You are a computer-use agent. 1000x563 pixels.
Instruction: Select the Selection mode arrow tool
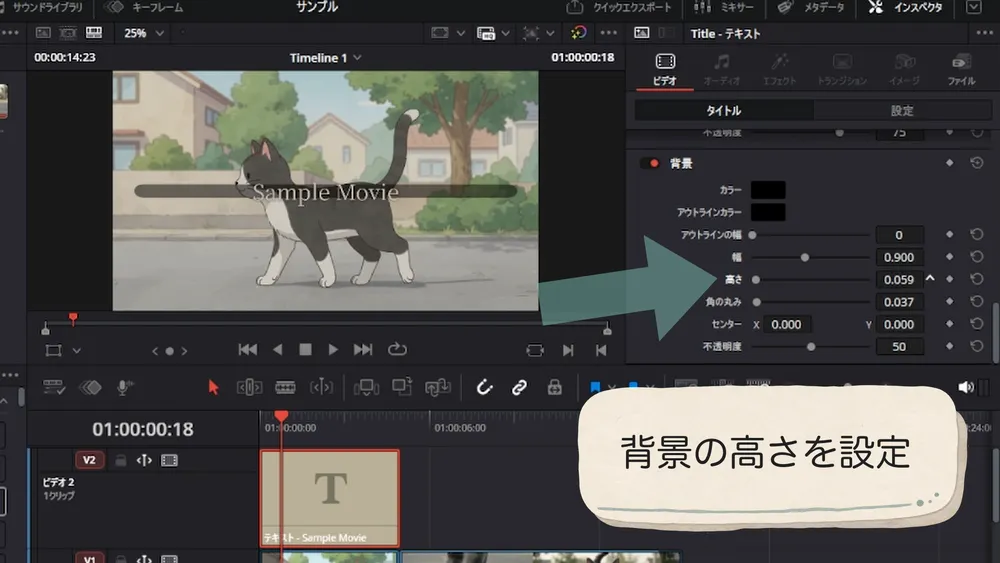tap(214, 387)
